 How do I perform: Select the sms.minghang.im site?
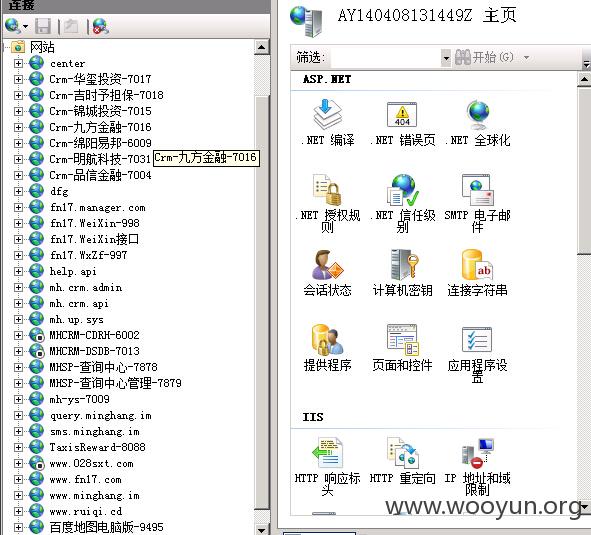pyautogui.click(x=95, y=431)
